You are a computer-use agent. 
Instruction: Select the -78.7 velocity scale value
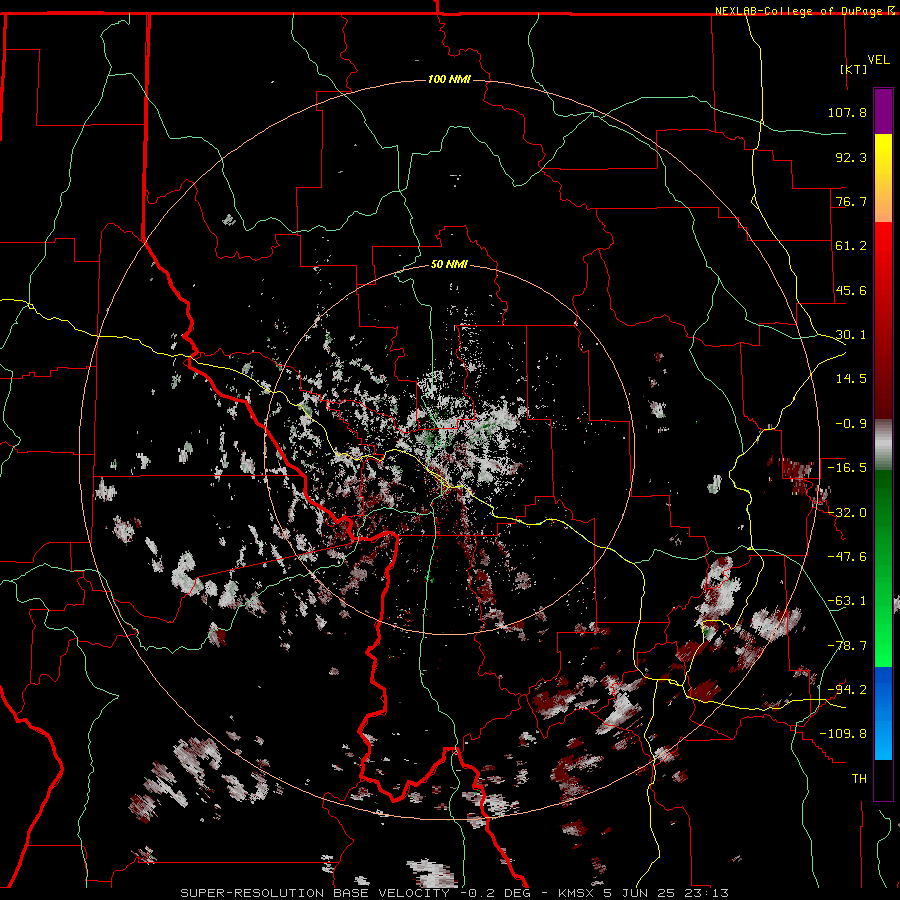click(847, 646)
